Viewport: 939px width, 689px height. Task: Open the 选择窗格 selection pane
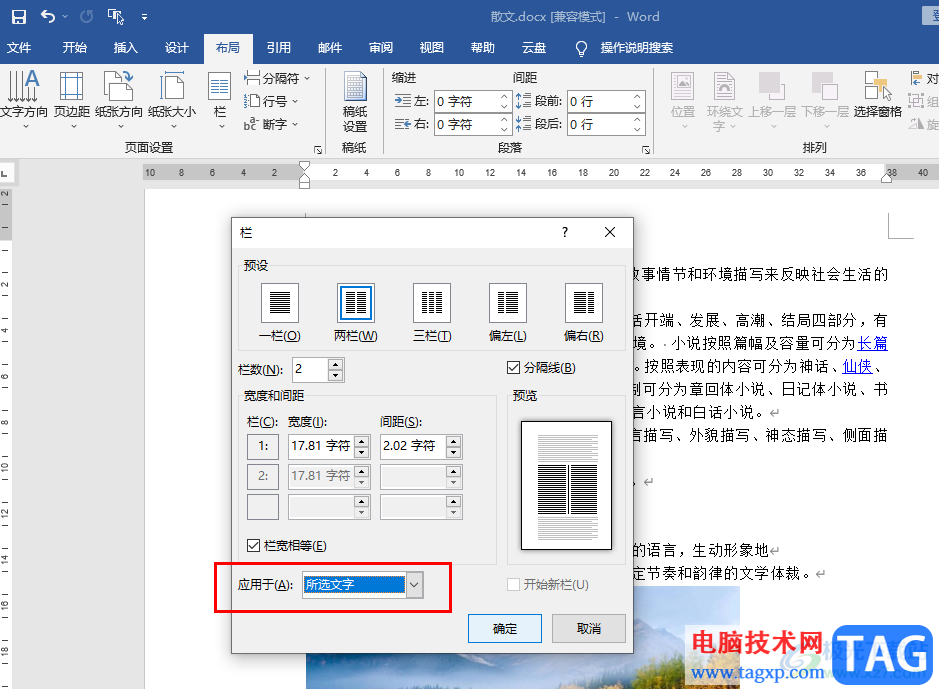point(877,94)
